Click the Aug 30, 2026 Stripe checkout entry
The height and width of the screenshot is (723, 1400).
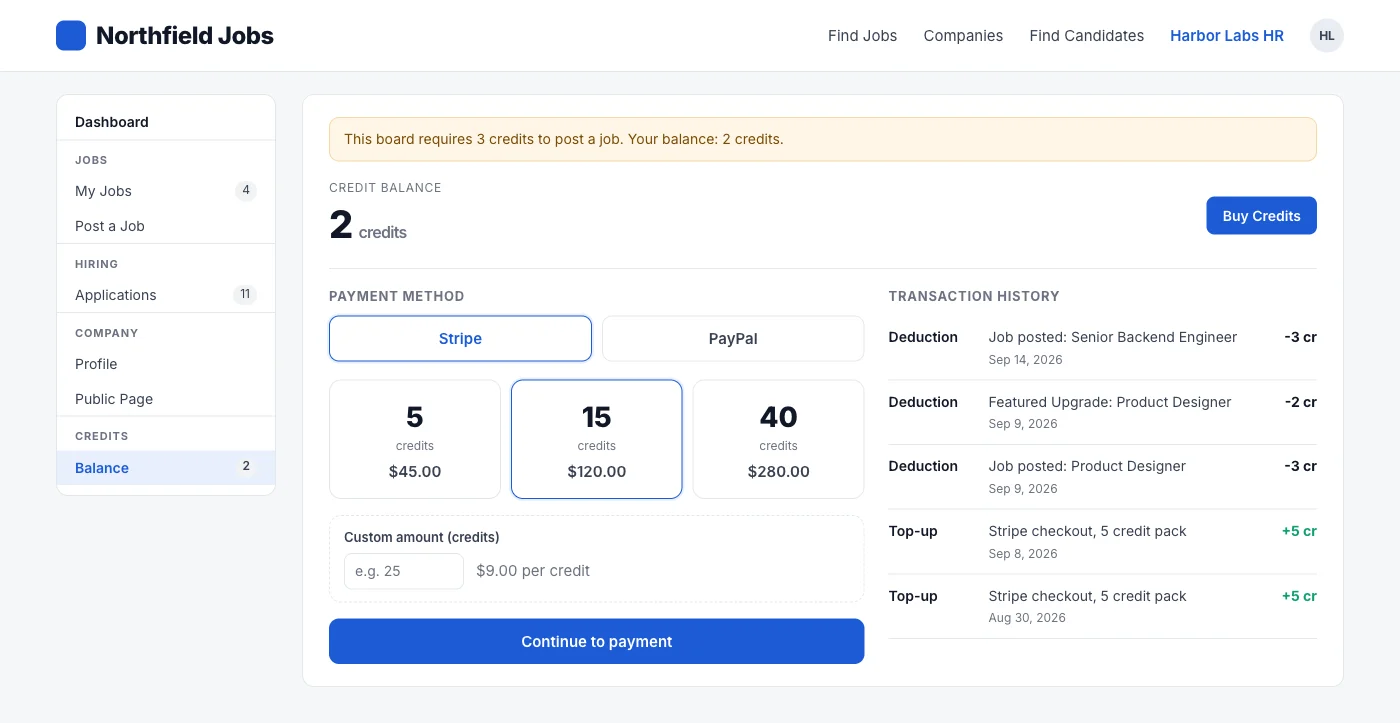pos(1103,606)
